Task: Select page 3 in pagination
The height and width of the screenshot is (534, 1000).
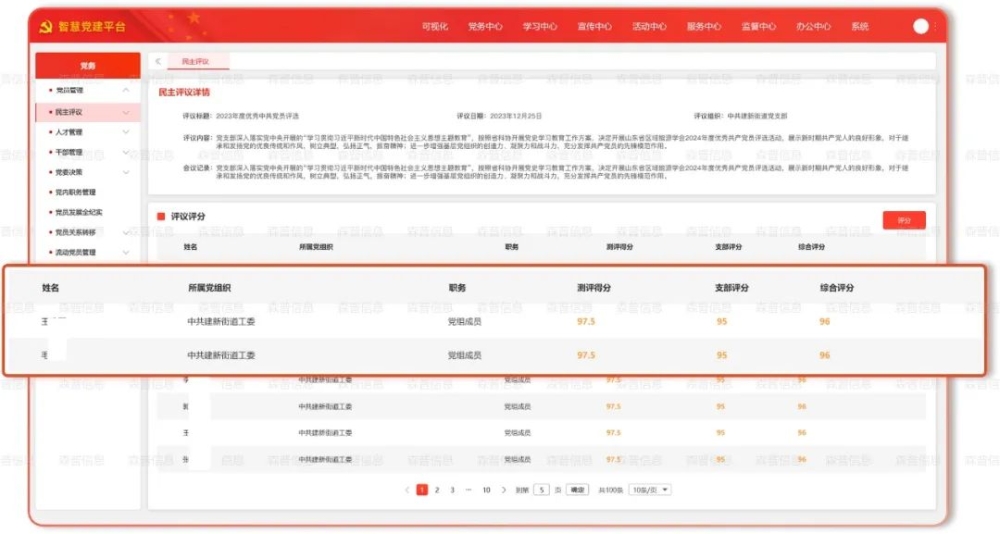Action: pos(452,490)
